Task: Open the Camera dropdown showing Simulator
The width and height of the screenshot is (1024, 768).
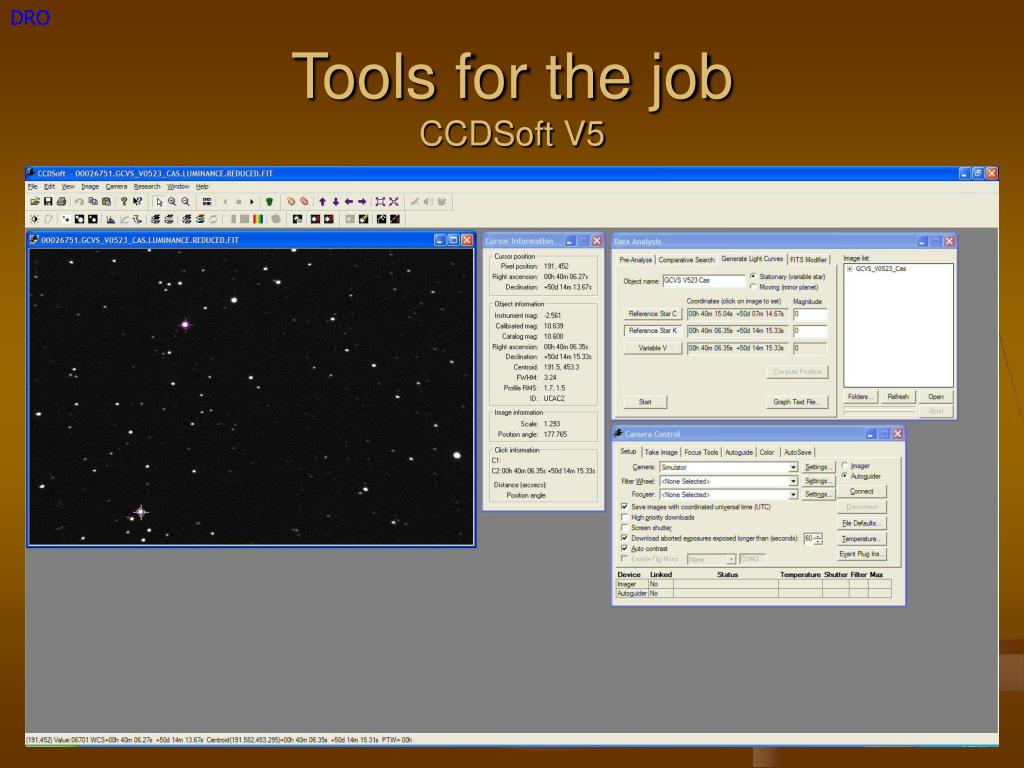Action: 793,468
